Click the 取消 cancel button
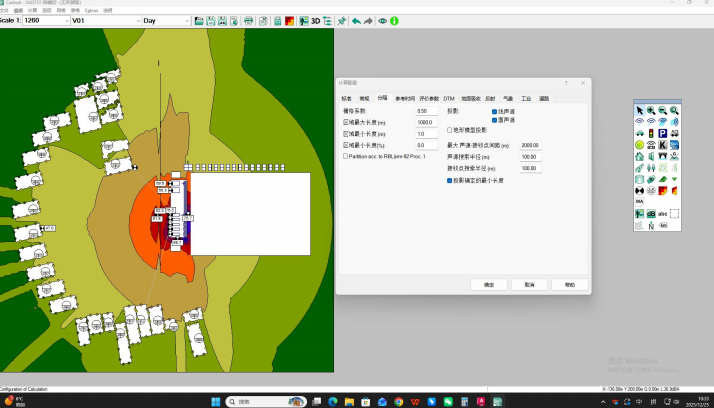The image size is (714, 408). point(529,285)
